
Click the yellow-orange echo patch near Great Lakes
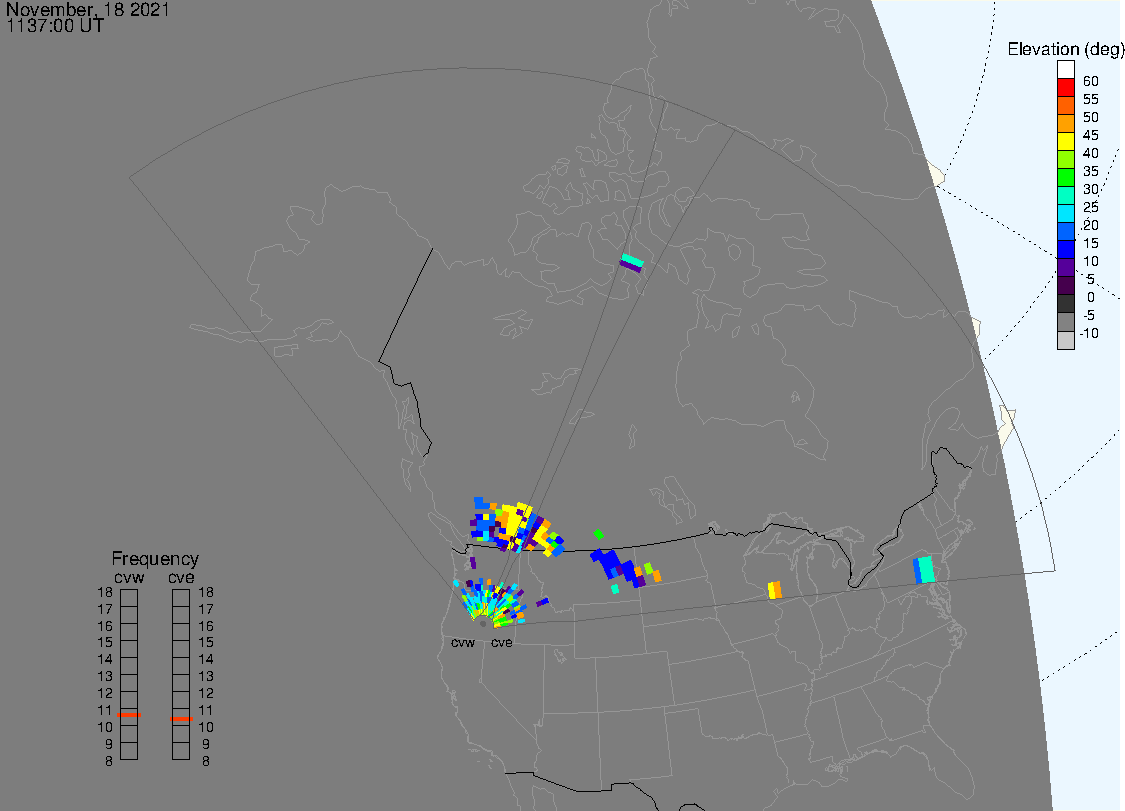(x=774, y=590)
